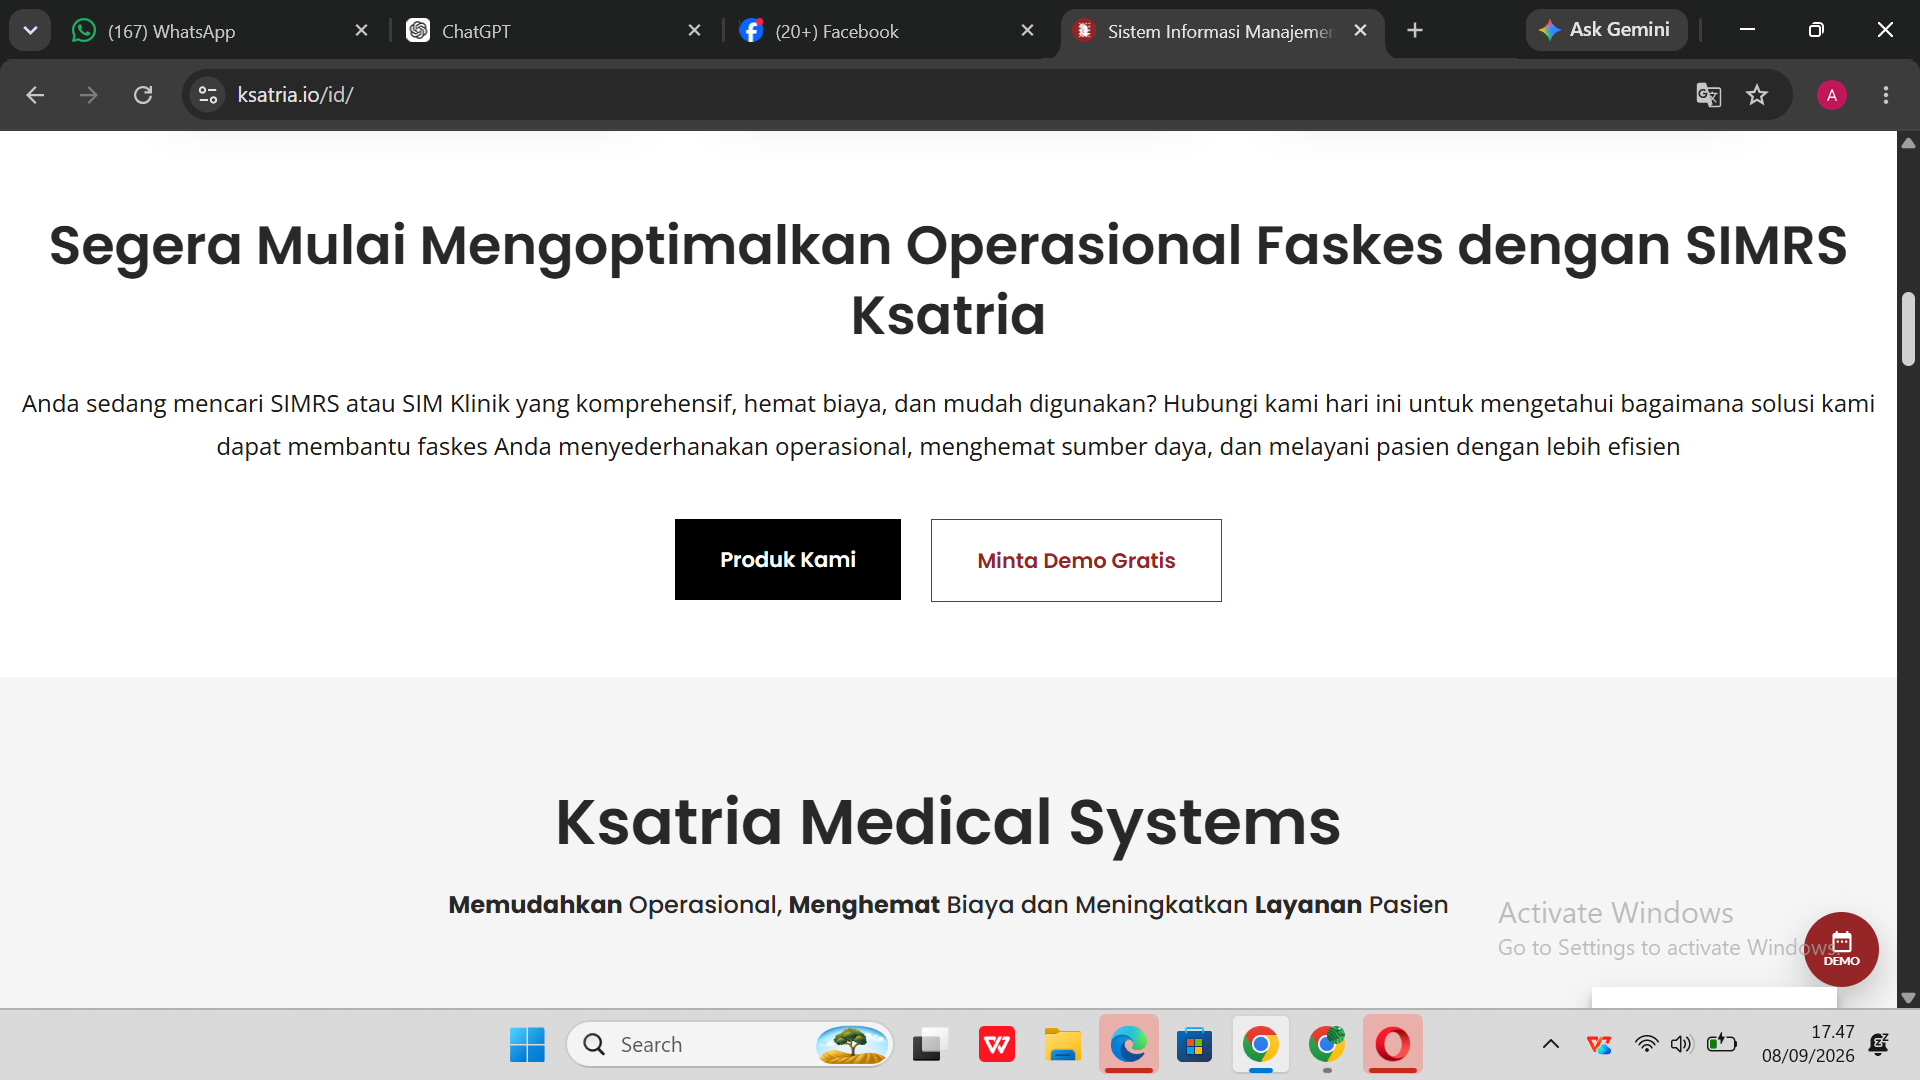Open the Chrome profile avatar A

coord(1832,95)
